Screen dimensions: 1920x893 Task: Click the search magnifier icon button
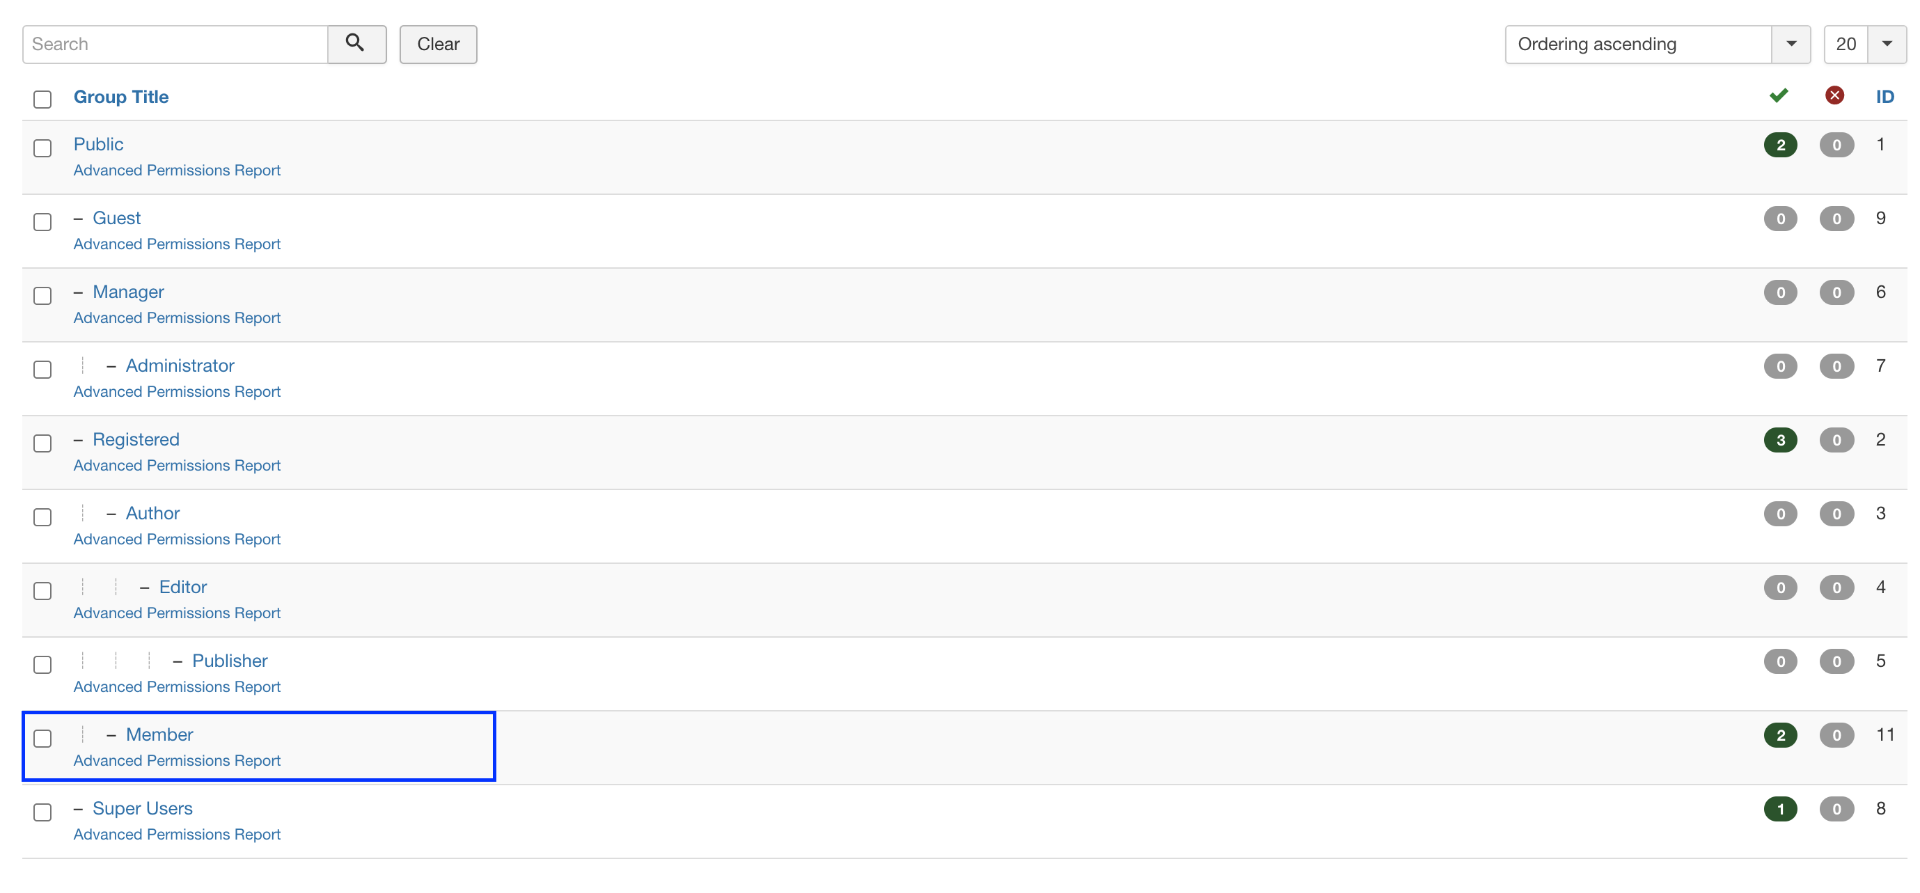pos(356,44)
